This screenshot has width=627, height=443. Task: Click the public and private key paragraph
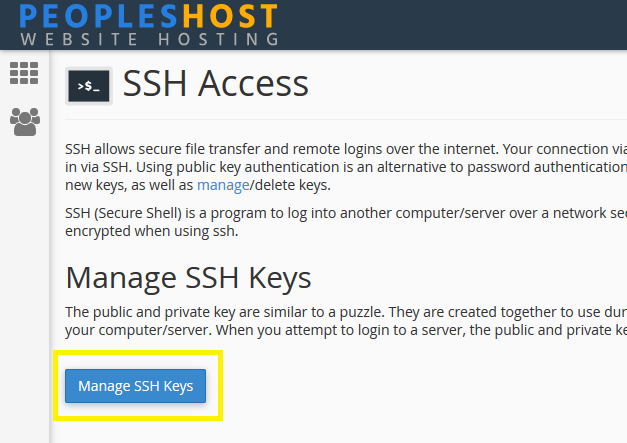point(346,321)
